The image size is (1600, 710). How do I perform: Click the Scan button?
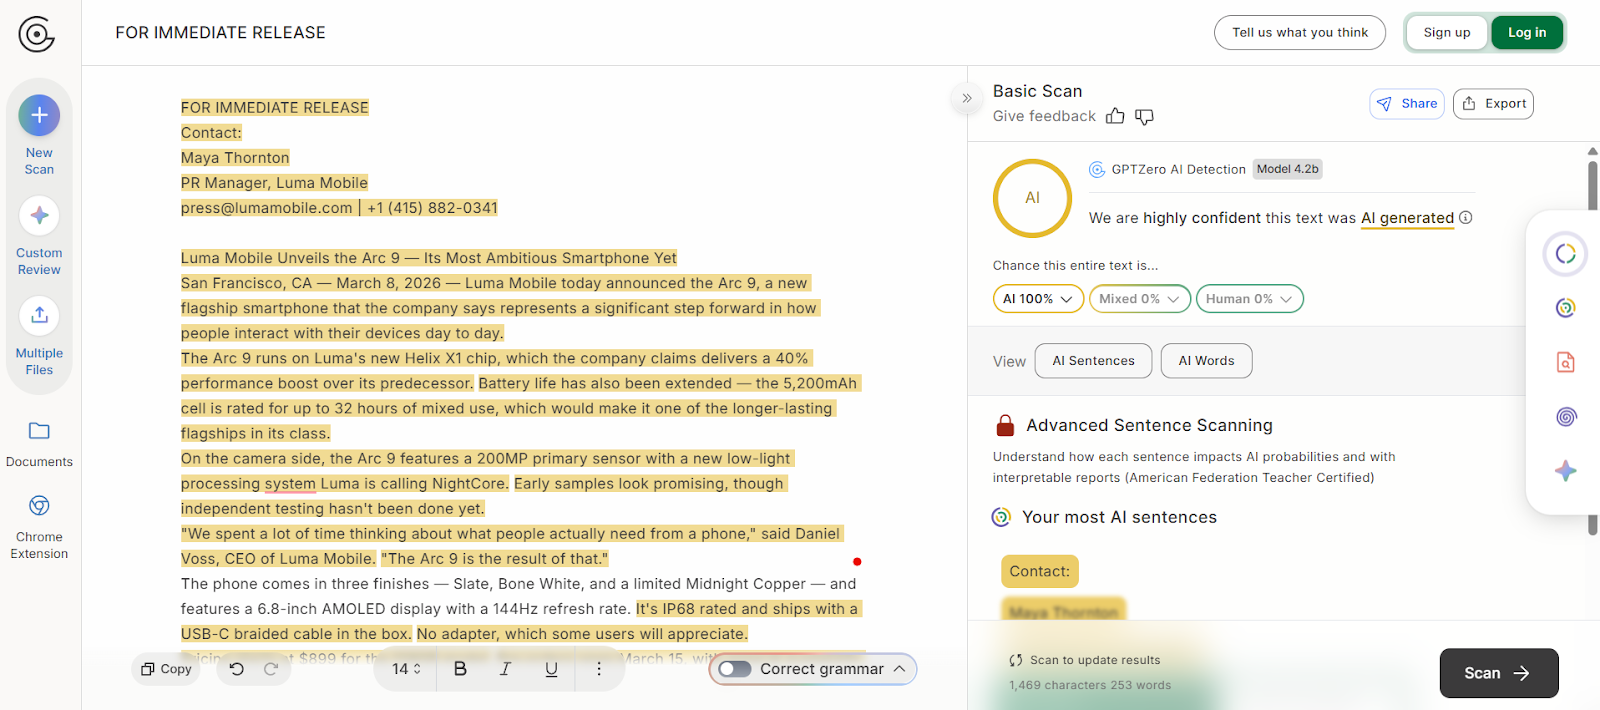(x=1498, y=673)
